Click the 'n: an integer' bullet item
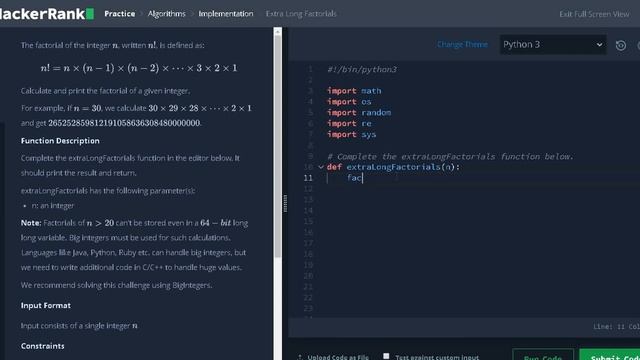The height and width of the screenshot is (360, 640). point(53,206)
